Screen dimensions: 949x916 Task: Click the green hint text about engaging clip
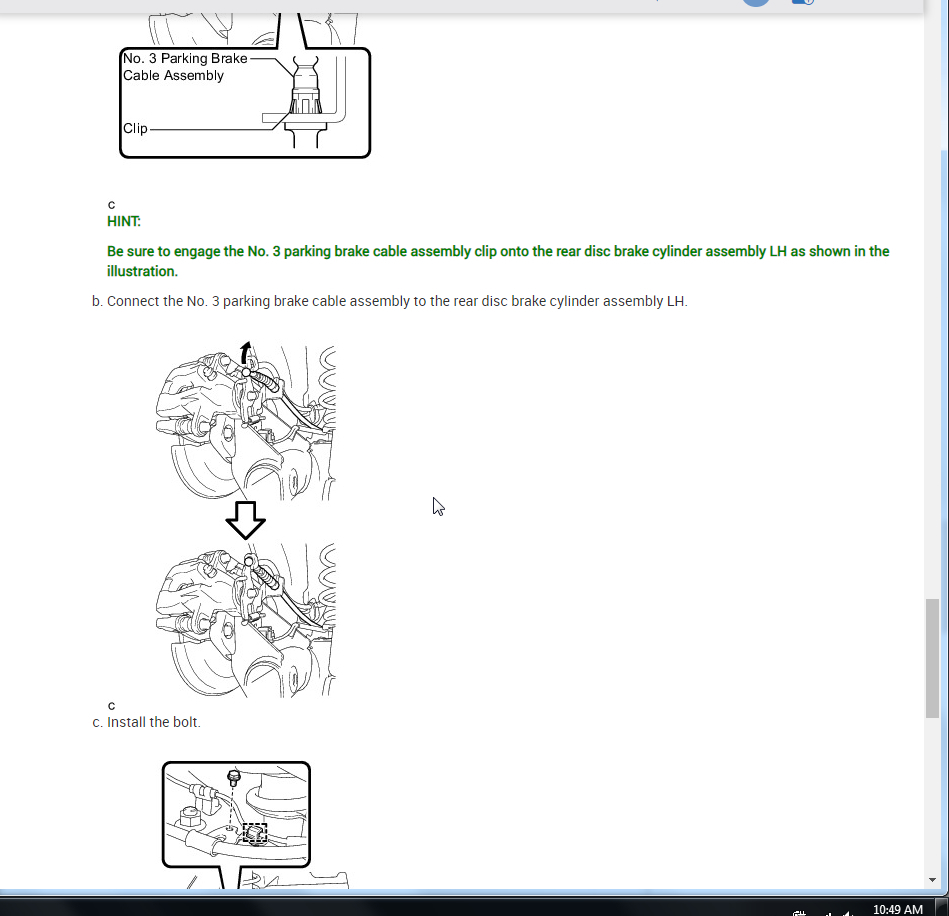coord(498,261)
